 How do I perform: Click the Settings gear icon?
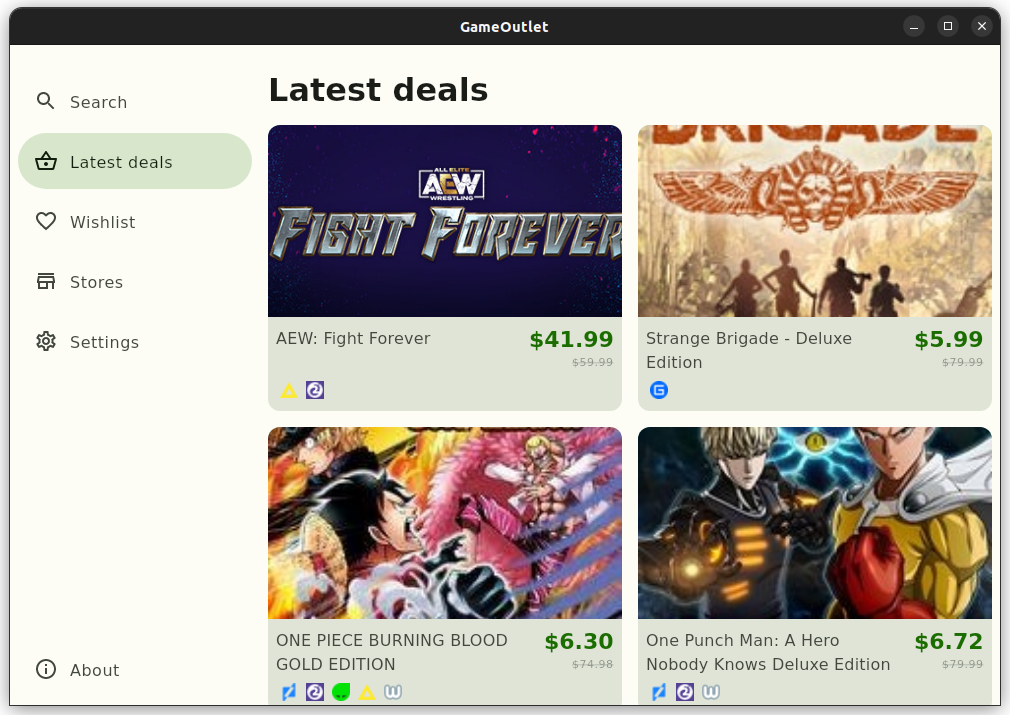tap(46, 341)
